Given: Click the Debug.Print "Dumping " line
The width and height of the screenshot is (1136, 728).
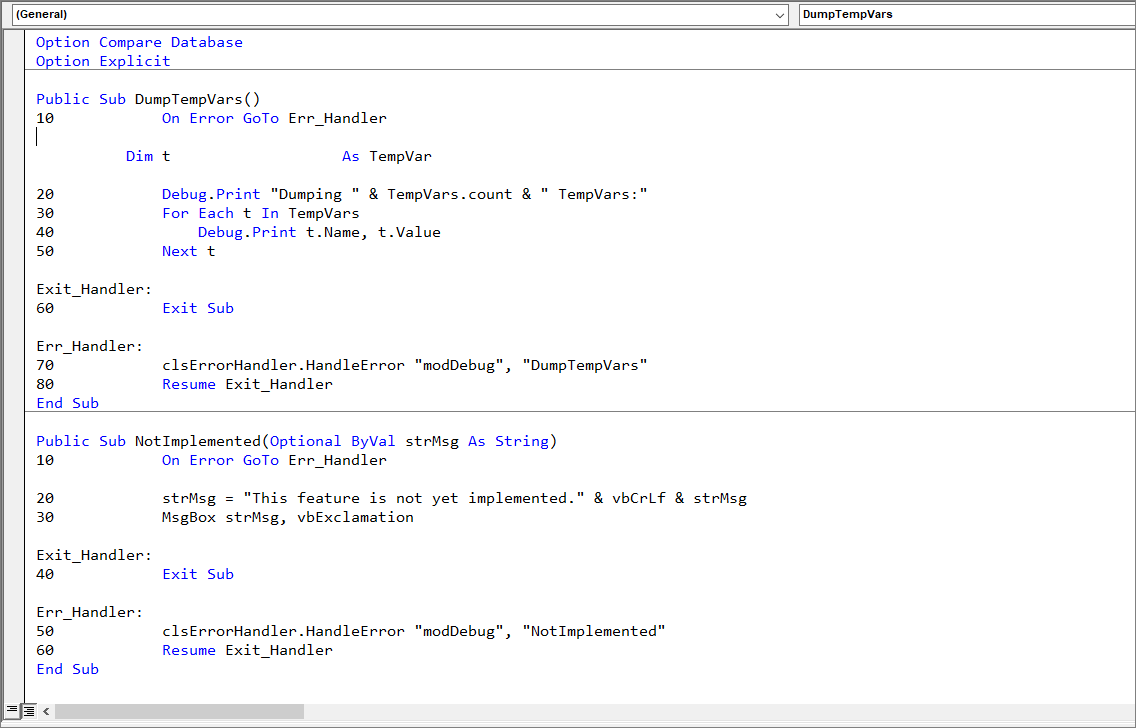Looking at the screenshot, I should point(404,194).
